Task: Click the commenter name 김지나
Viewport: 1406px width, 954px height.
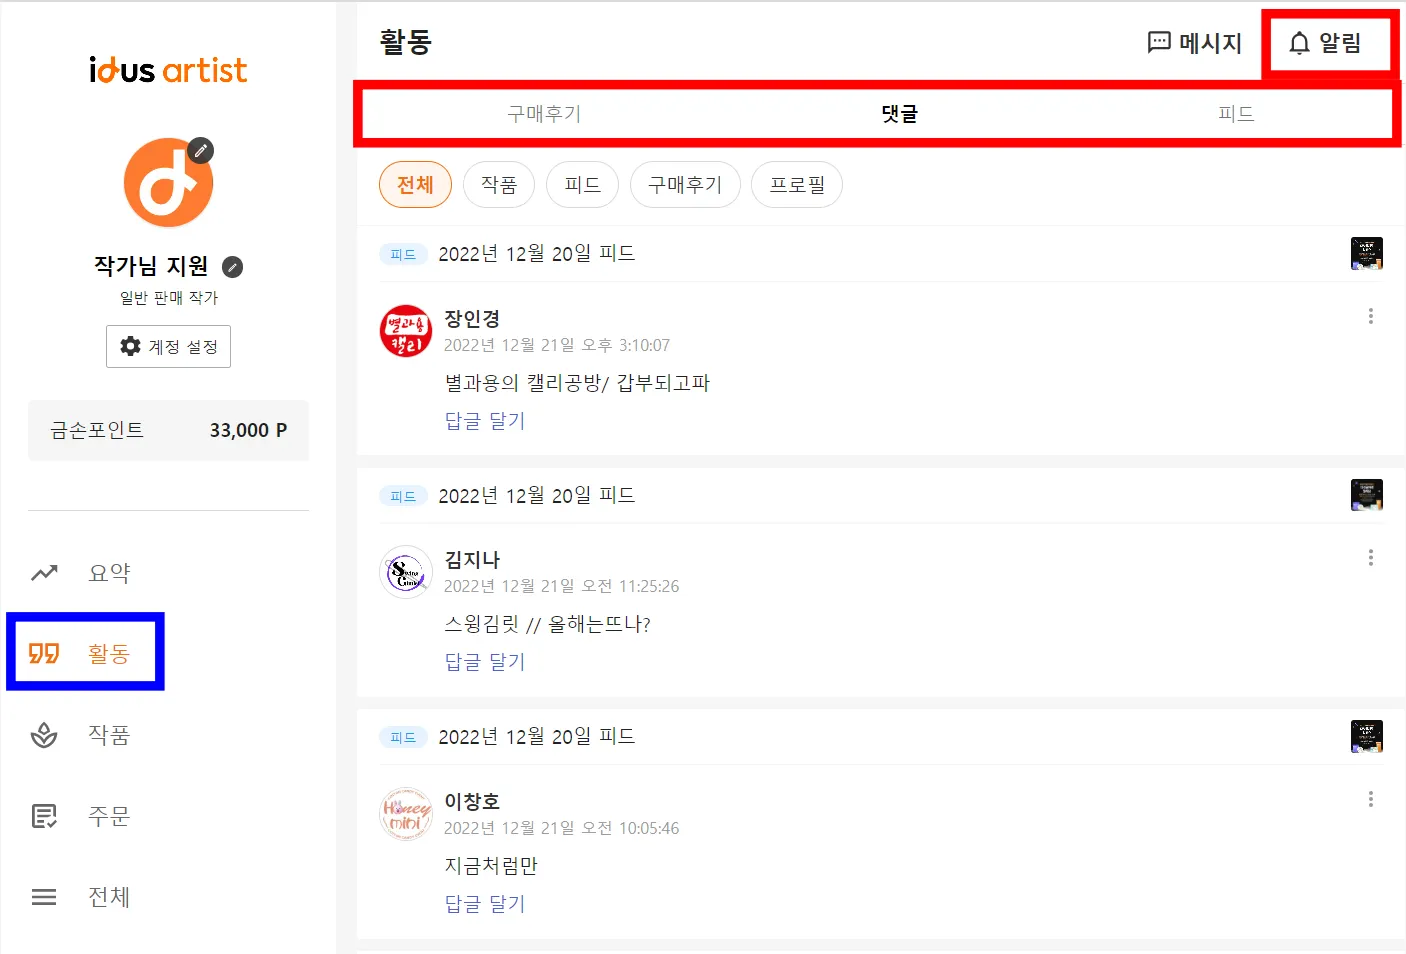Action: click(472, 560)
